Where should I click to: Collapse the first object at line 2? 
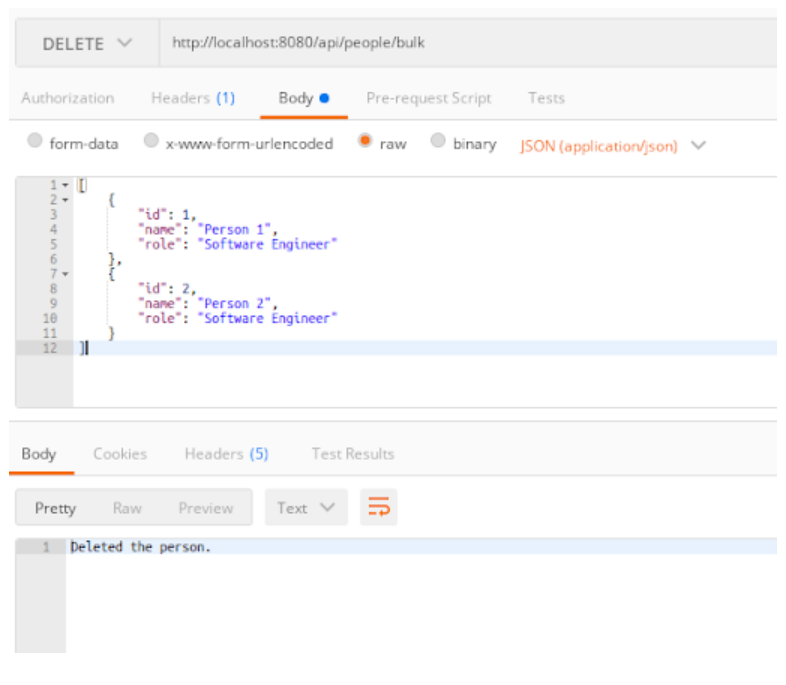pos(66,200)
